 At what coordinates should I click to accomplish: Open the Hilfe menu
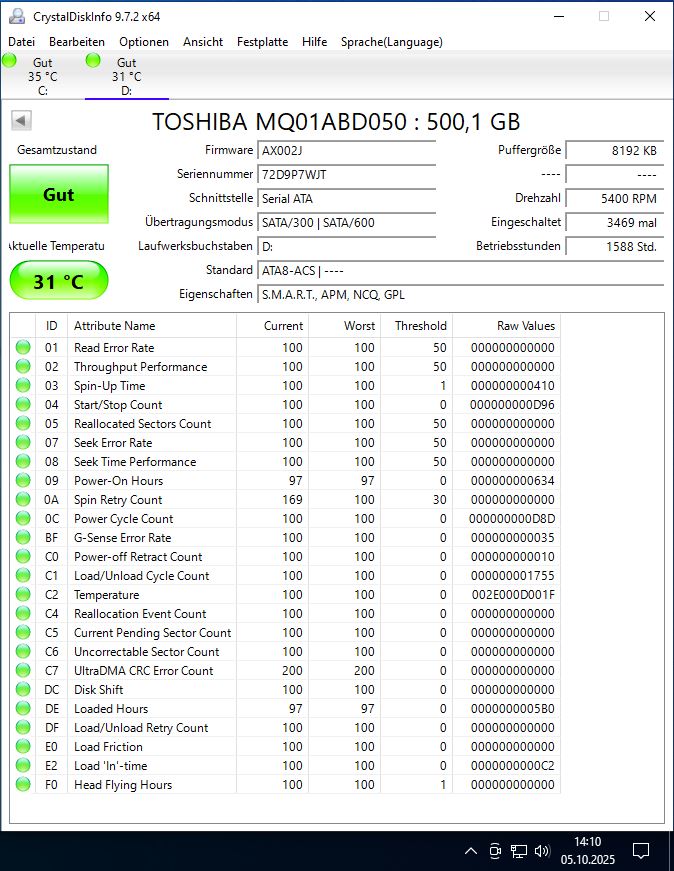click(314, 42)
